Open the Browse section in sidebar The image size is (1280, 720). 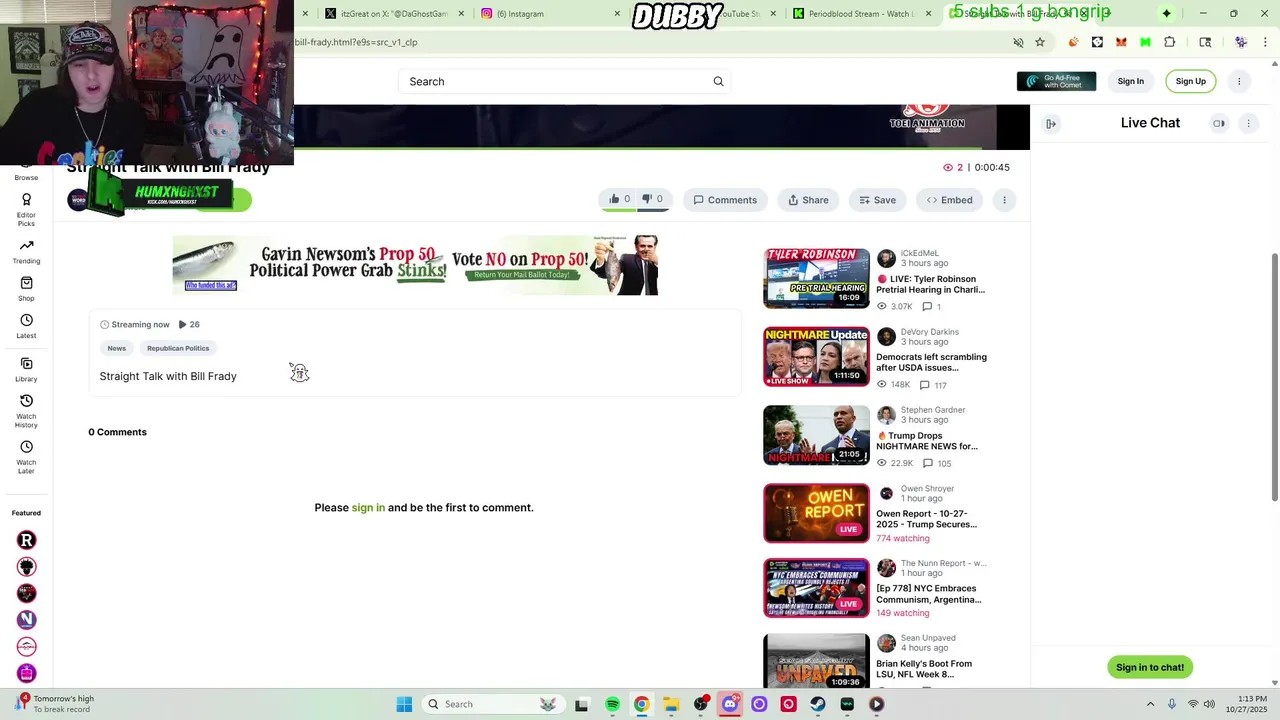[x=26, y=174]
